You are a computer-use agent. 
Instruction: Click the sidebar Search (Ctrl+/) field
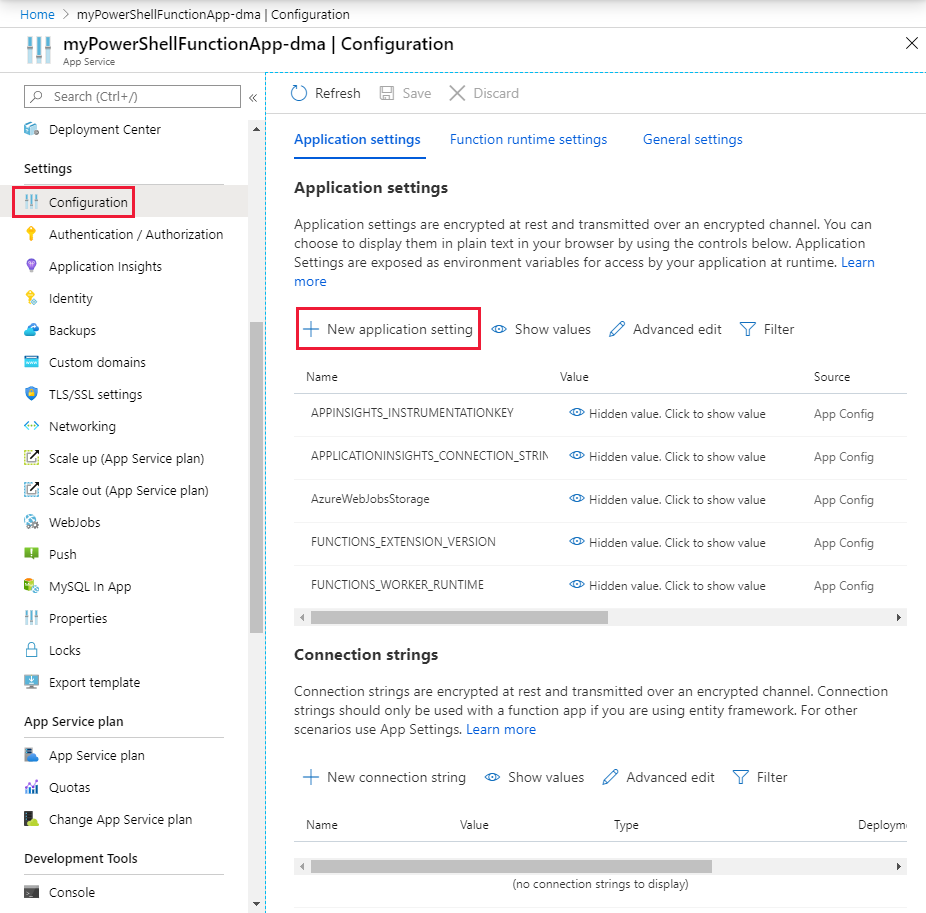(132, 96)
